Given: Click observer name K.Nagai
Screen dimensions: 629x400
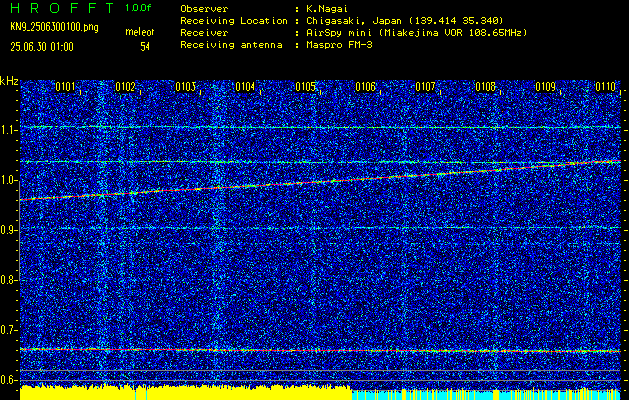Looking at the screenshot, I should 329,8.
